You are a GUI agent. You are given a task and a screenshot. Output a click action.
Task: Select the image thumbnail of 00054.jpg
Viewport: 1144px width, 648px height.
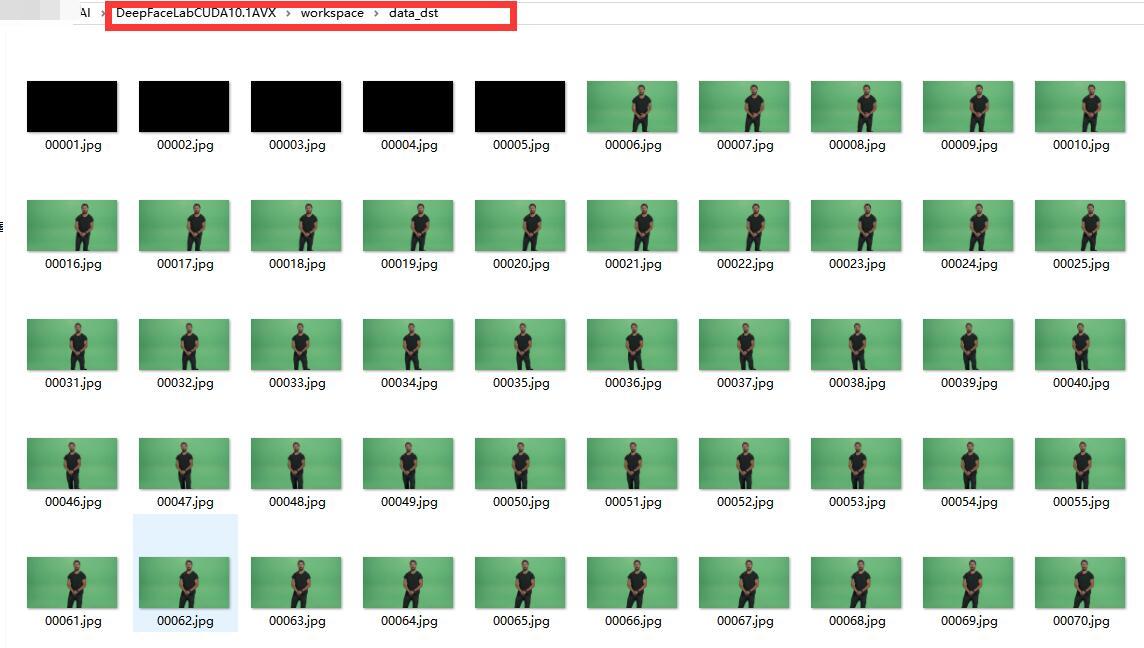pyautogui.click(x=968, y=463)
